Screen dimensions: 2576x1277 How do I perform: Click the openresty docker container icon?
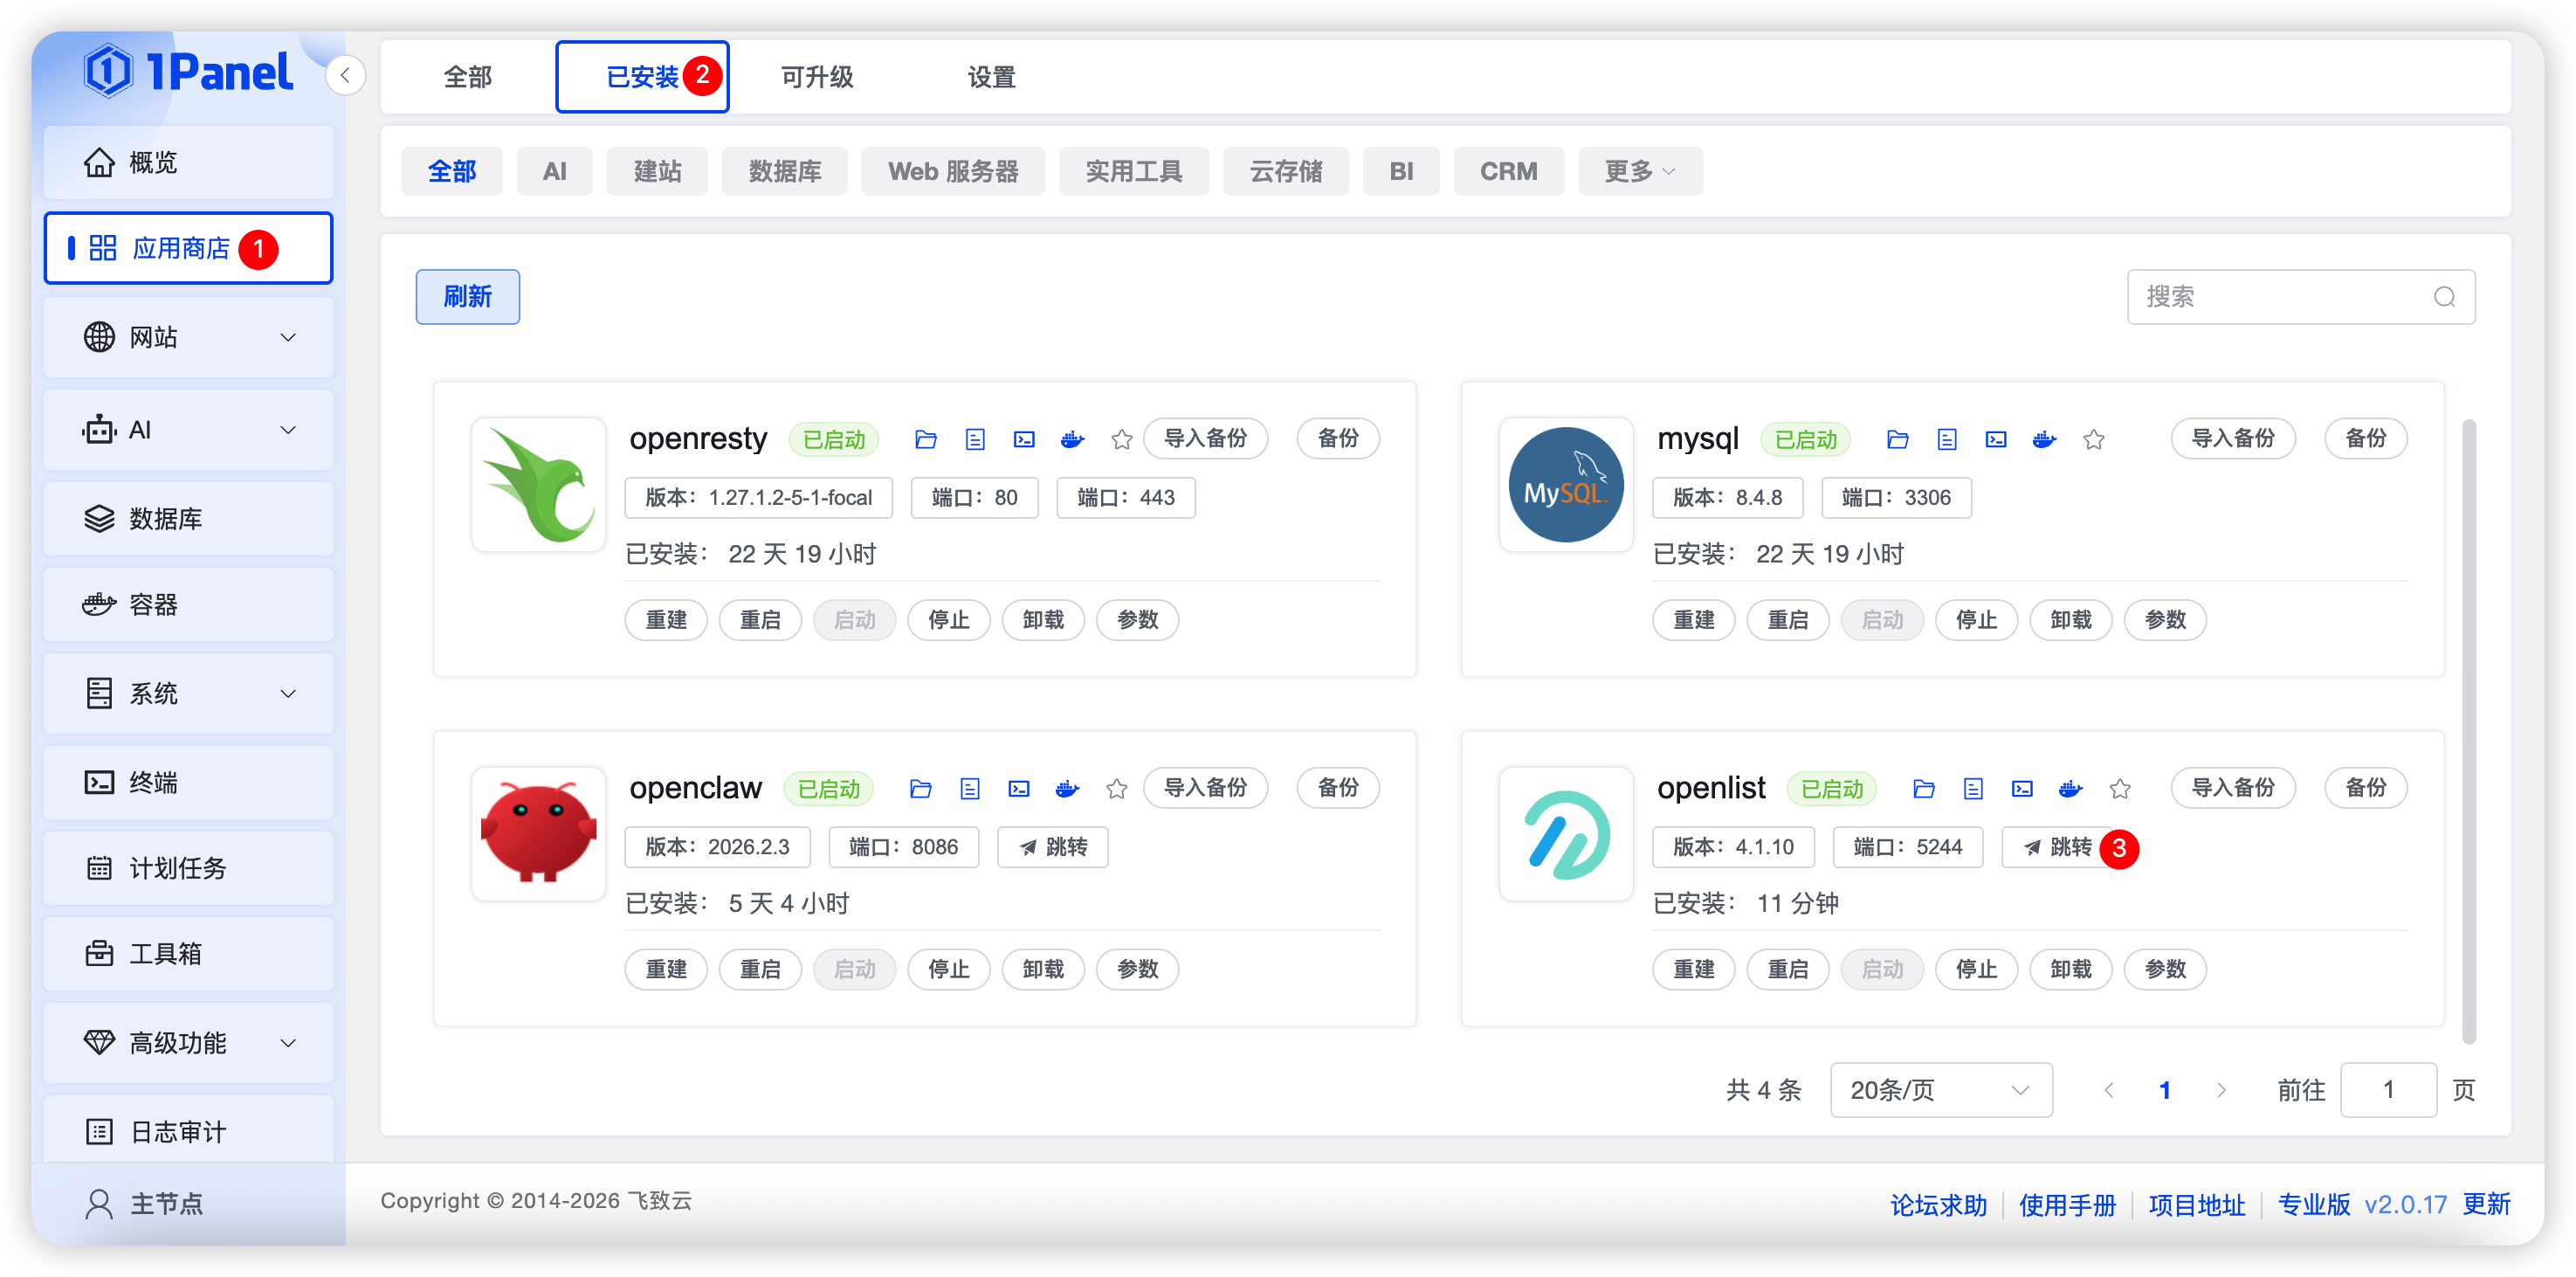tap(1072, 439)
